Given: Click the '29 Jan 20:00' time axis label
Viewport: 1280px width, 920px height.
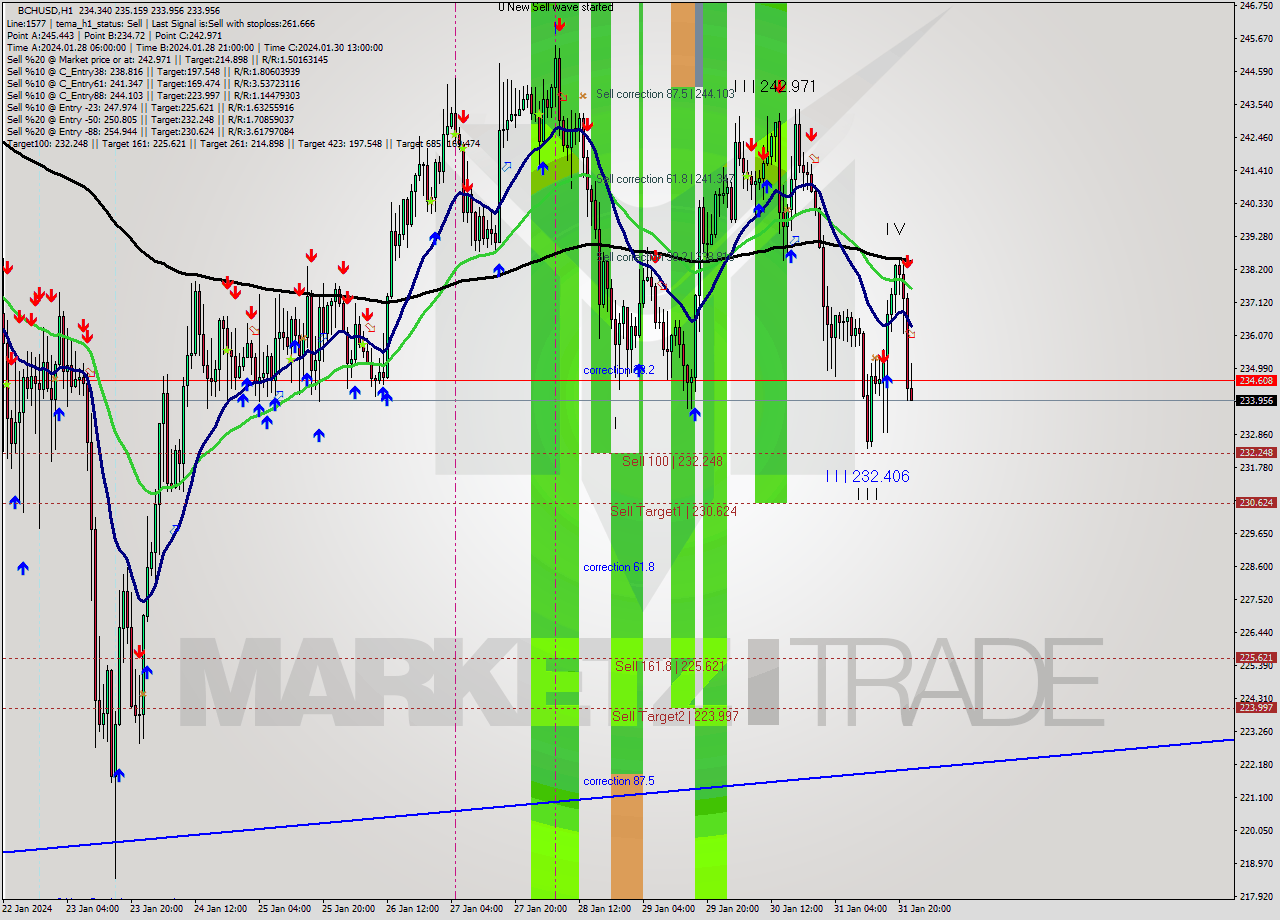Looking at the screenshot, I should coord(732,909).
